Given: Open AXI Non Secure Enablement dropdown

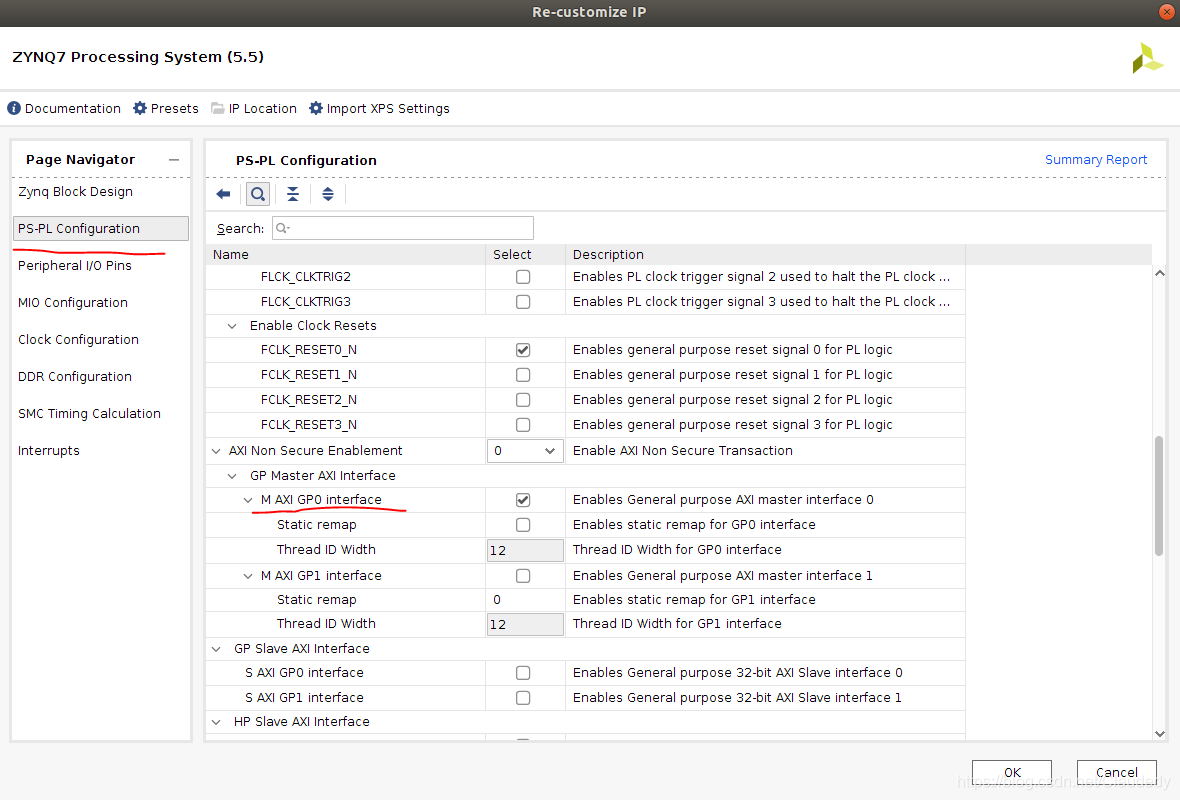Looking at the screenshot, I should (525, 451).
